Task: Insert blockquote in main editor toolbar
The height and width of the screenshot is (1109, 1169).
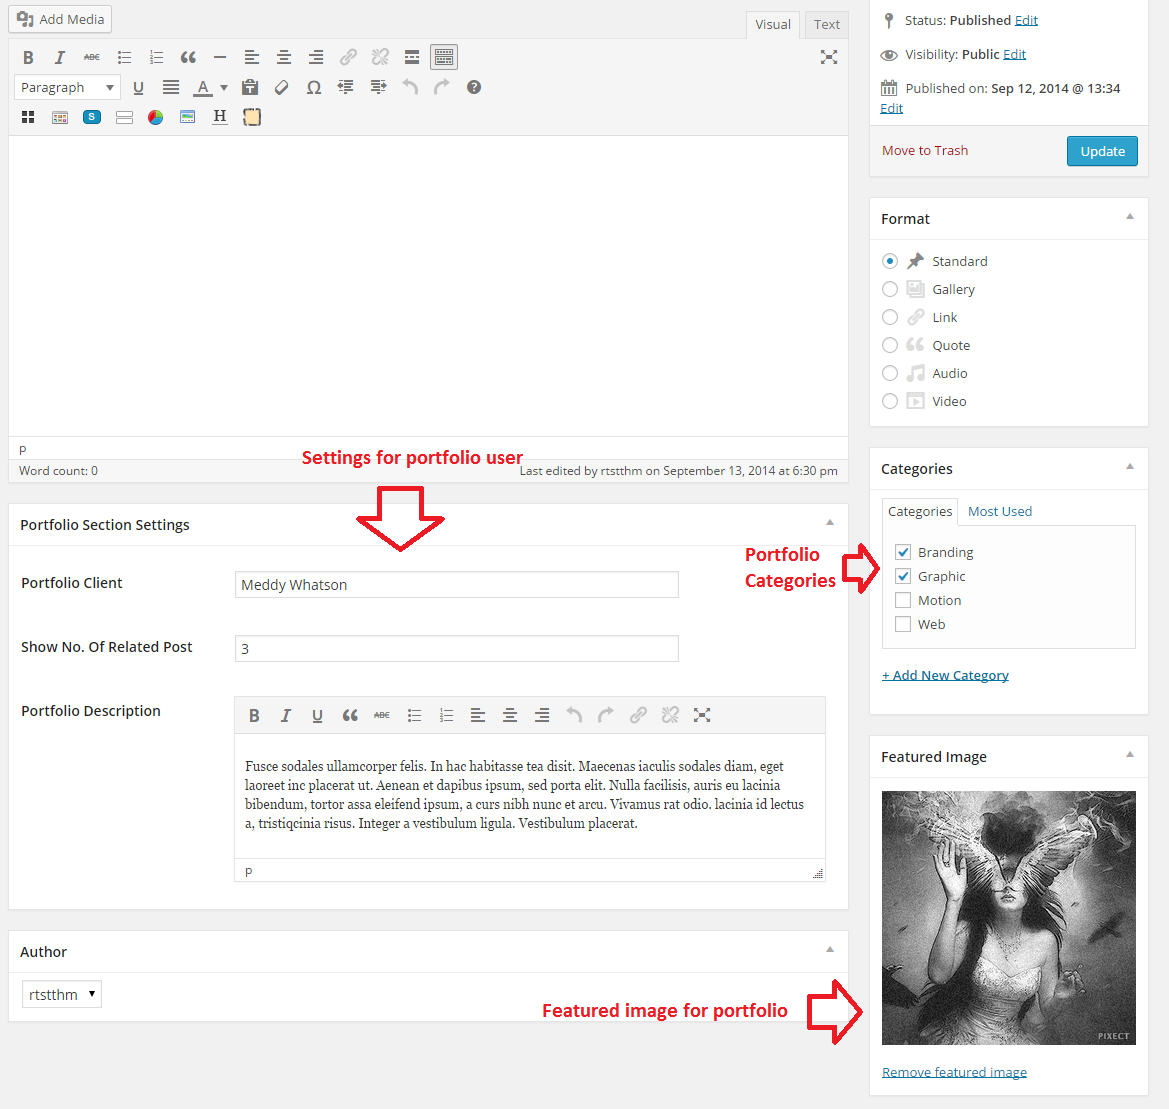Action: (x=188, y=57)
